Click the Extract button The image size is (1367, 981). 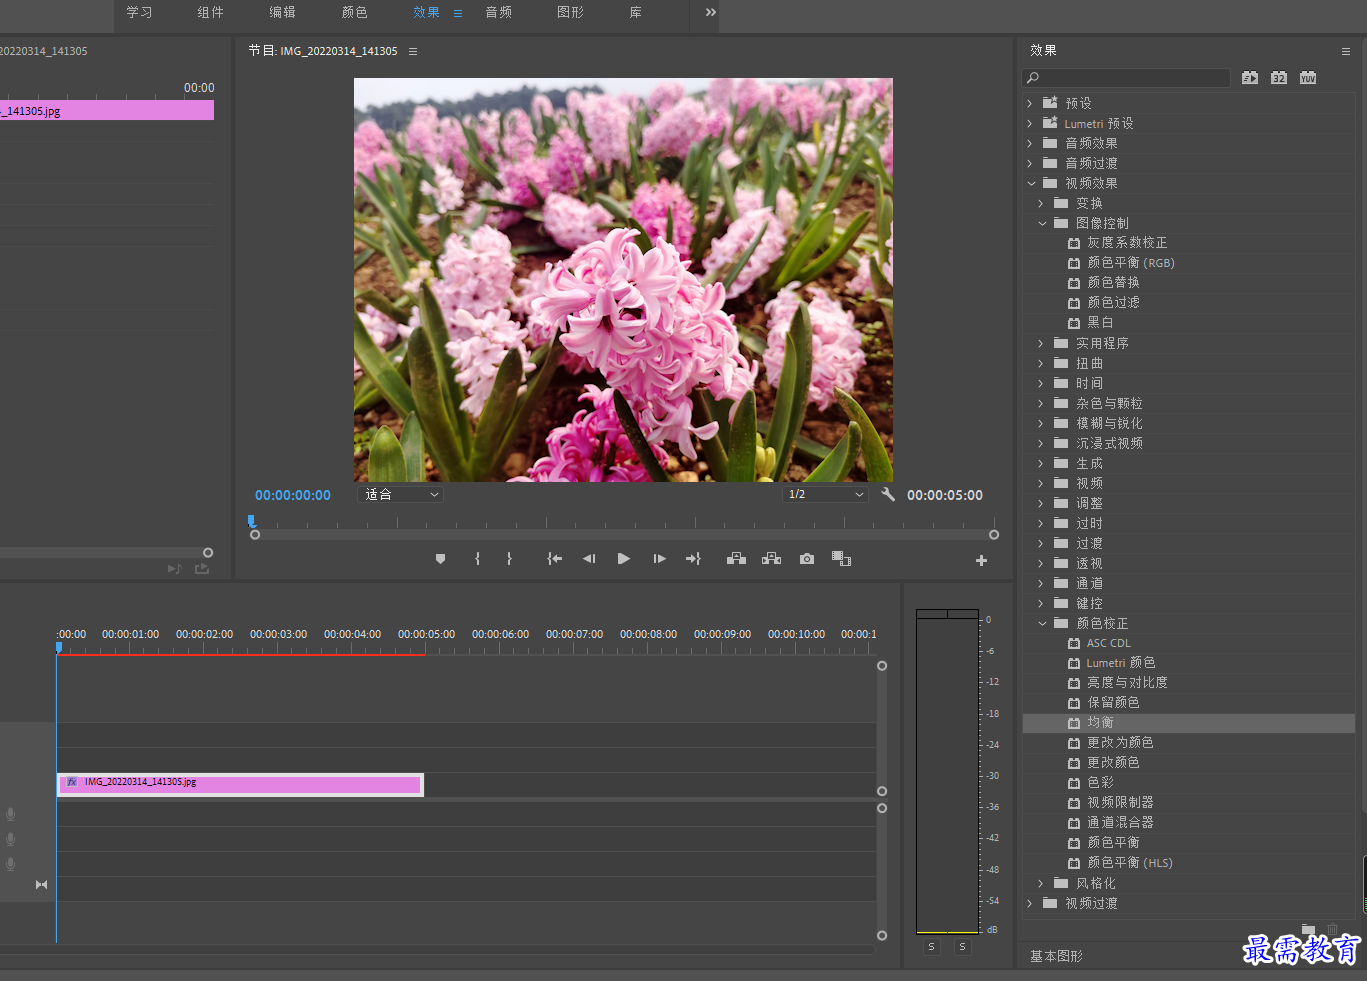[771, 559]
